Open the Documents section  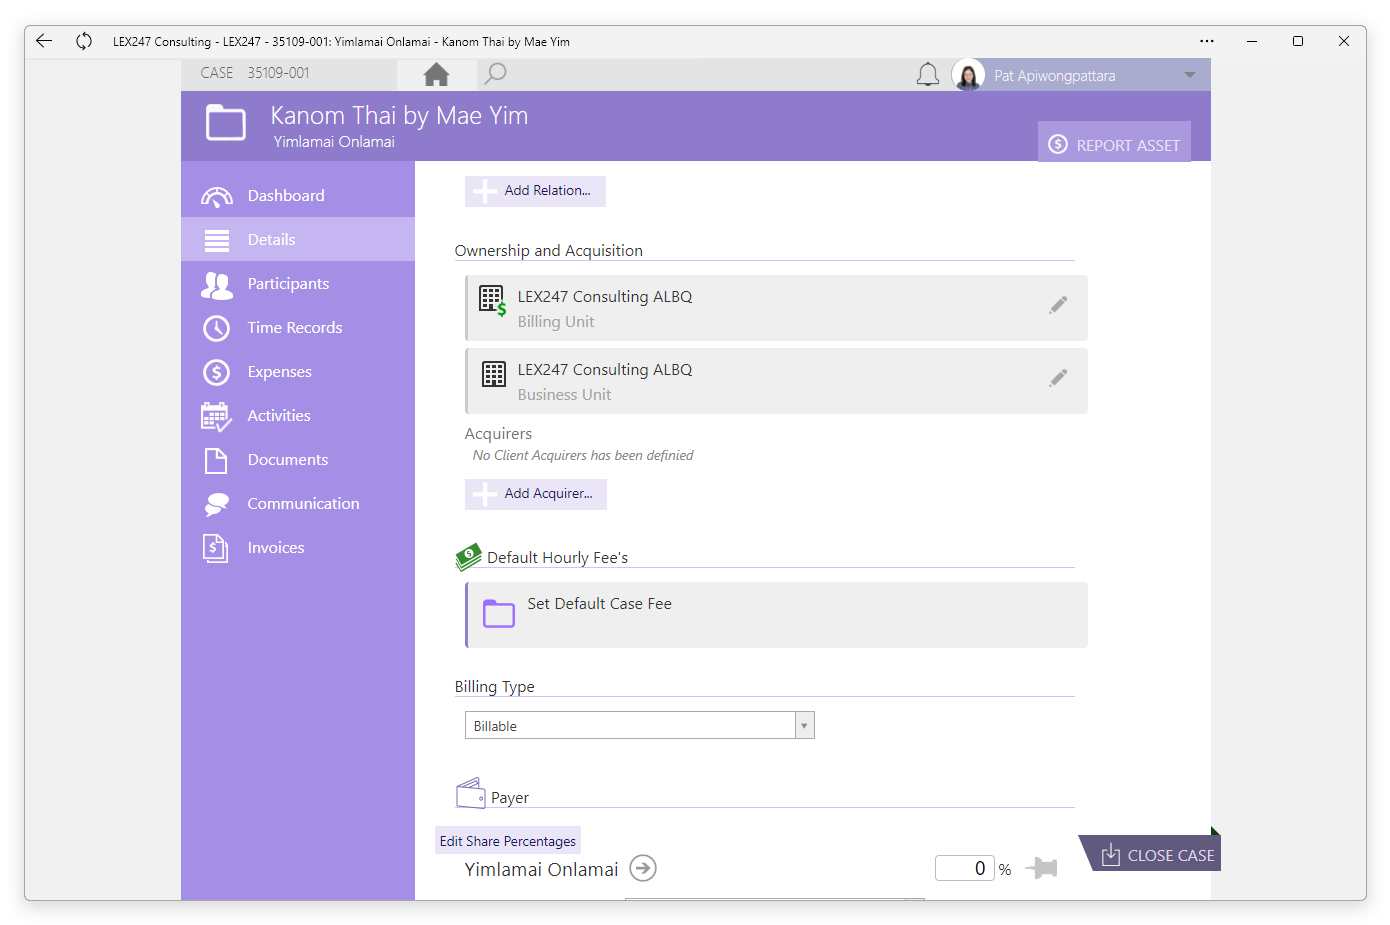pyautogui.click(x=298, y=460)
